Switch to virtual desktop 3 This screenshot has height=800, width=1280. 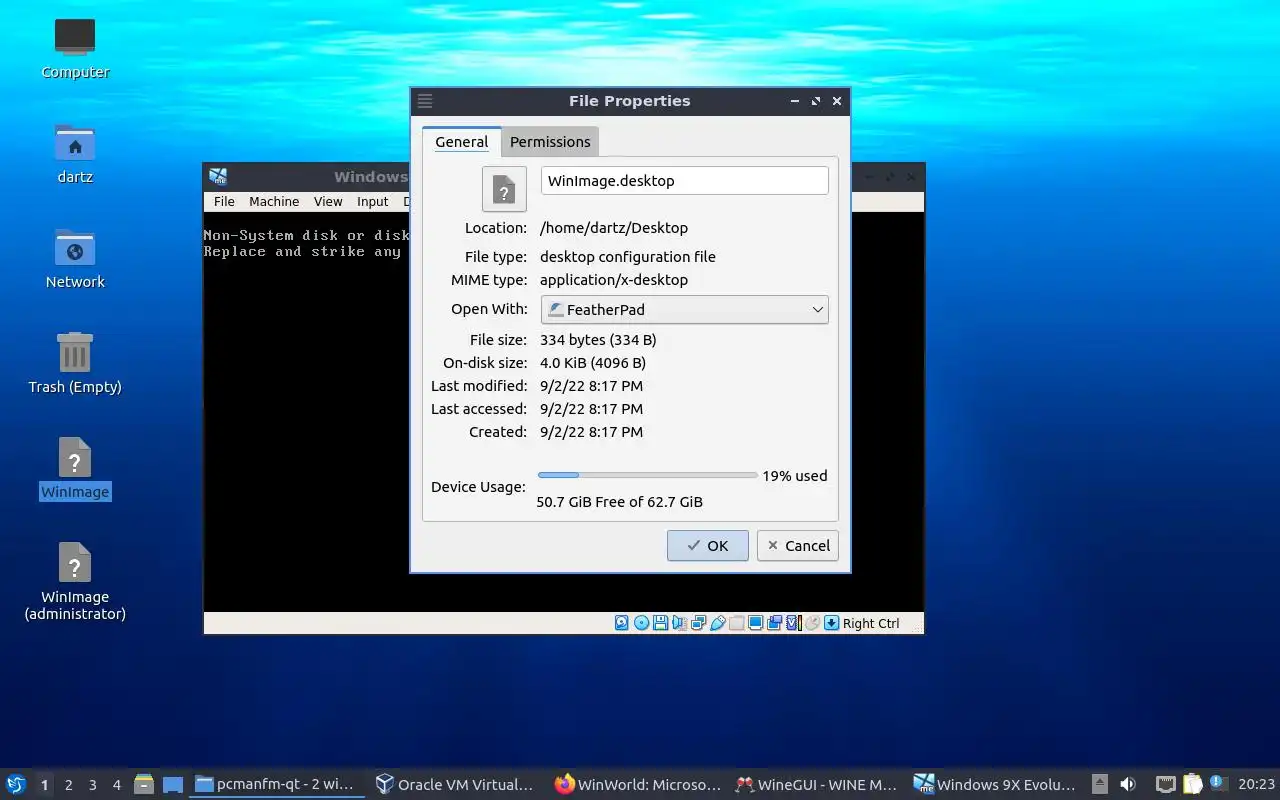[x=92, y=785]
